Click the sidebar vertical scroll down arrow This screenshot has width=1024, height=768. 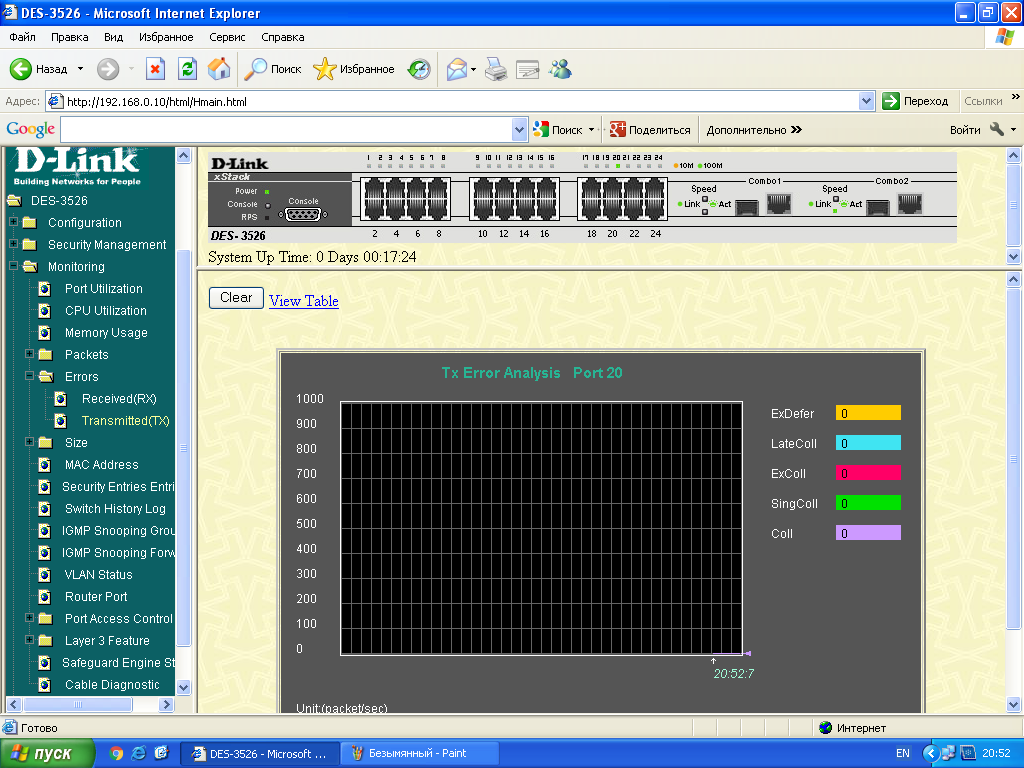184,687
